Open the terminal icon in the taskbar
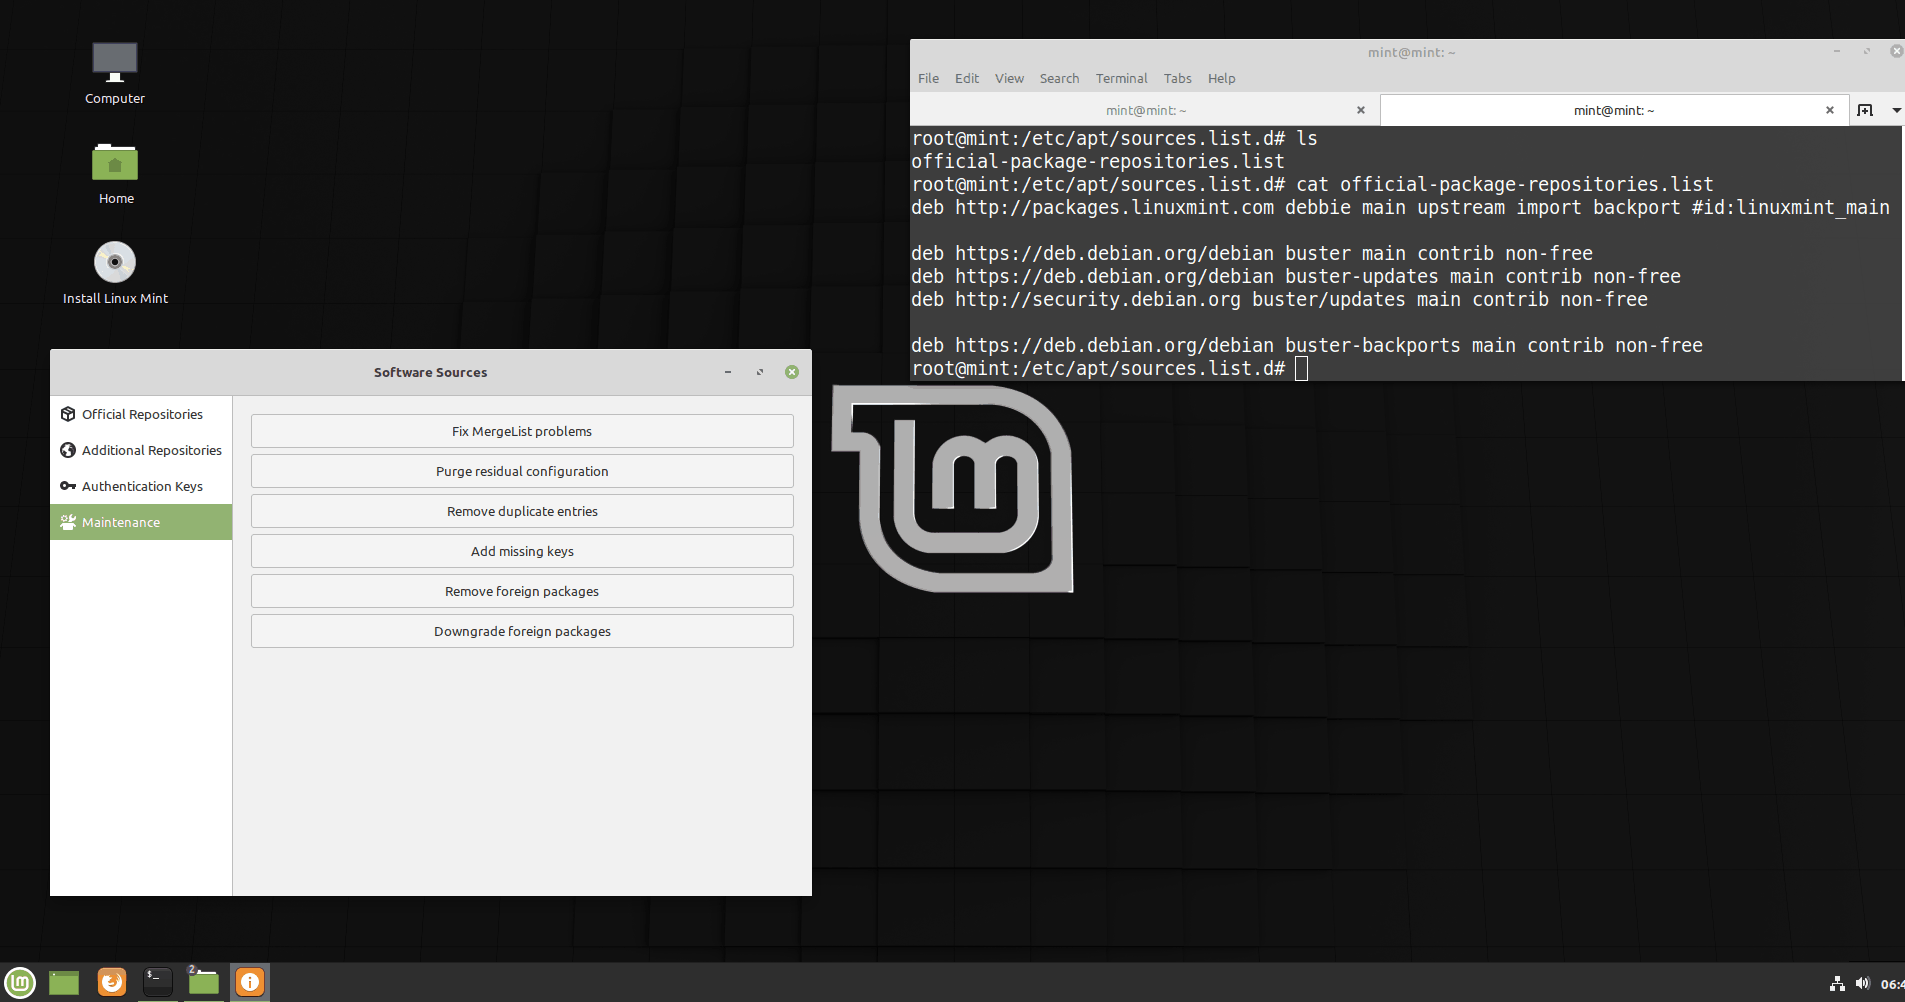 (x=156, y=982)
